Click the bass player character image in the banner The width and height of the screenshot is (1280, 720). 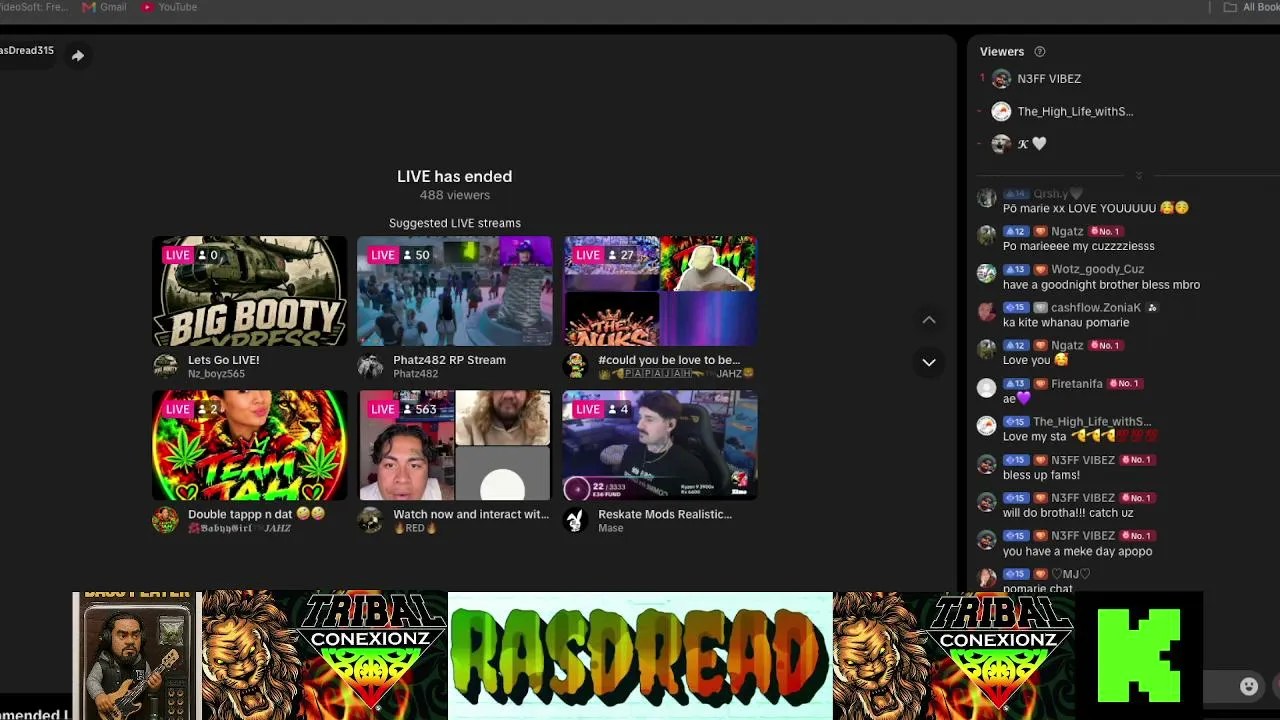(137, 656)
